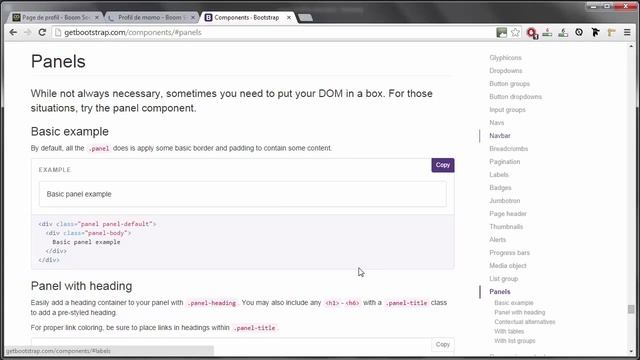Image resolution: width=640 pixels, height=360 pixels.
Task: Go to Glyphicons in the sidebar
Action: click(505, 58)
